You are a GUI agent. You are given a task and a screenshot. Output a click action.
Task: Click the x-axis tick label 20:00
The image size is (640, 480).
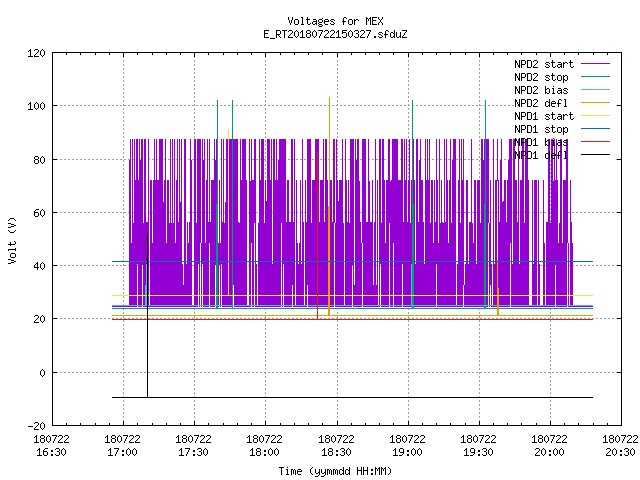tap(549, 452)
